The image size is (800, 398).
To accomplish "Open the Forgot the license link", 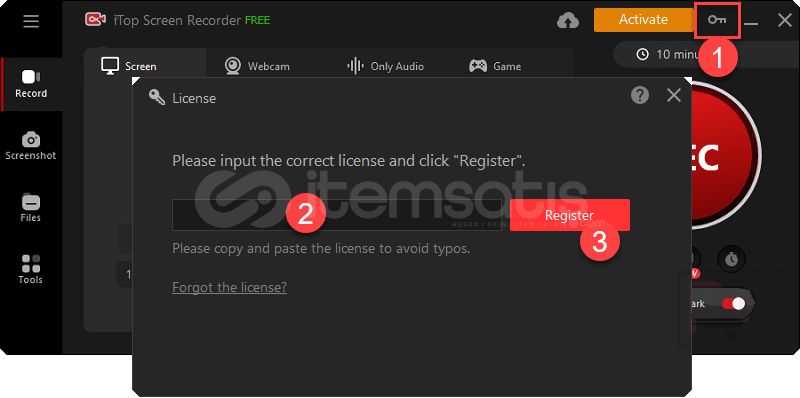I will tap(230, 287).
